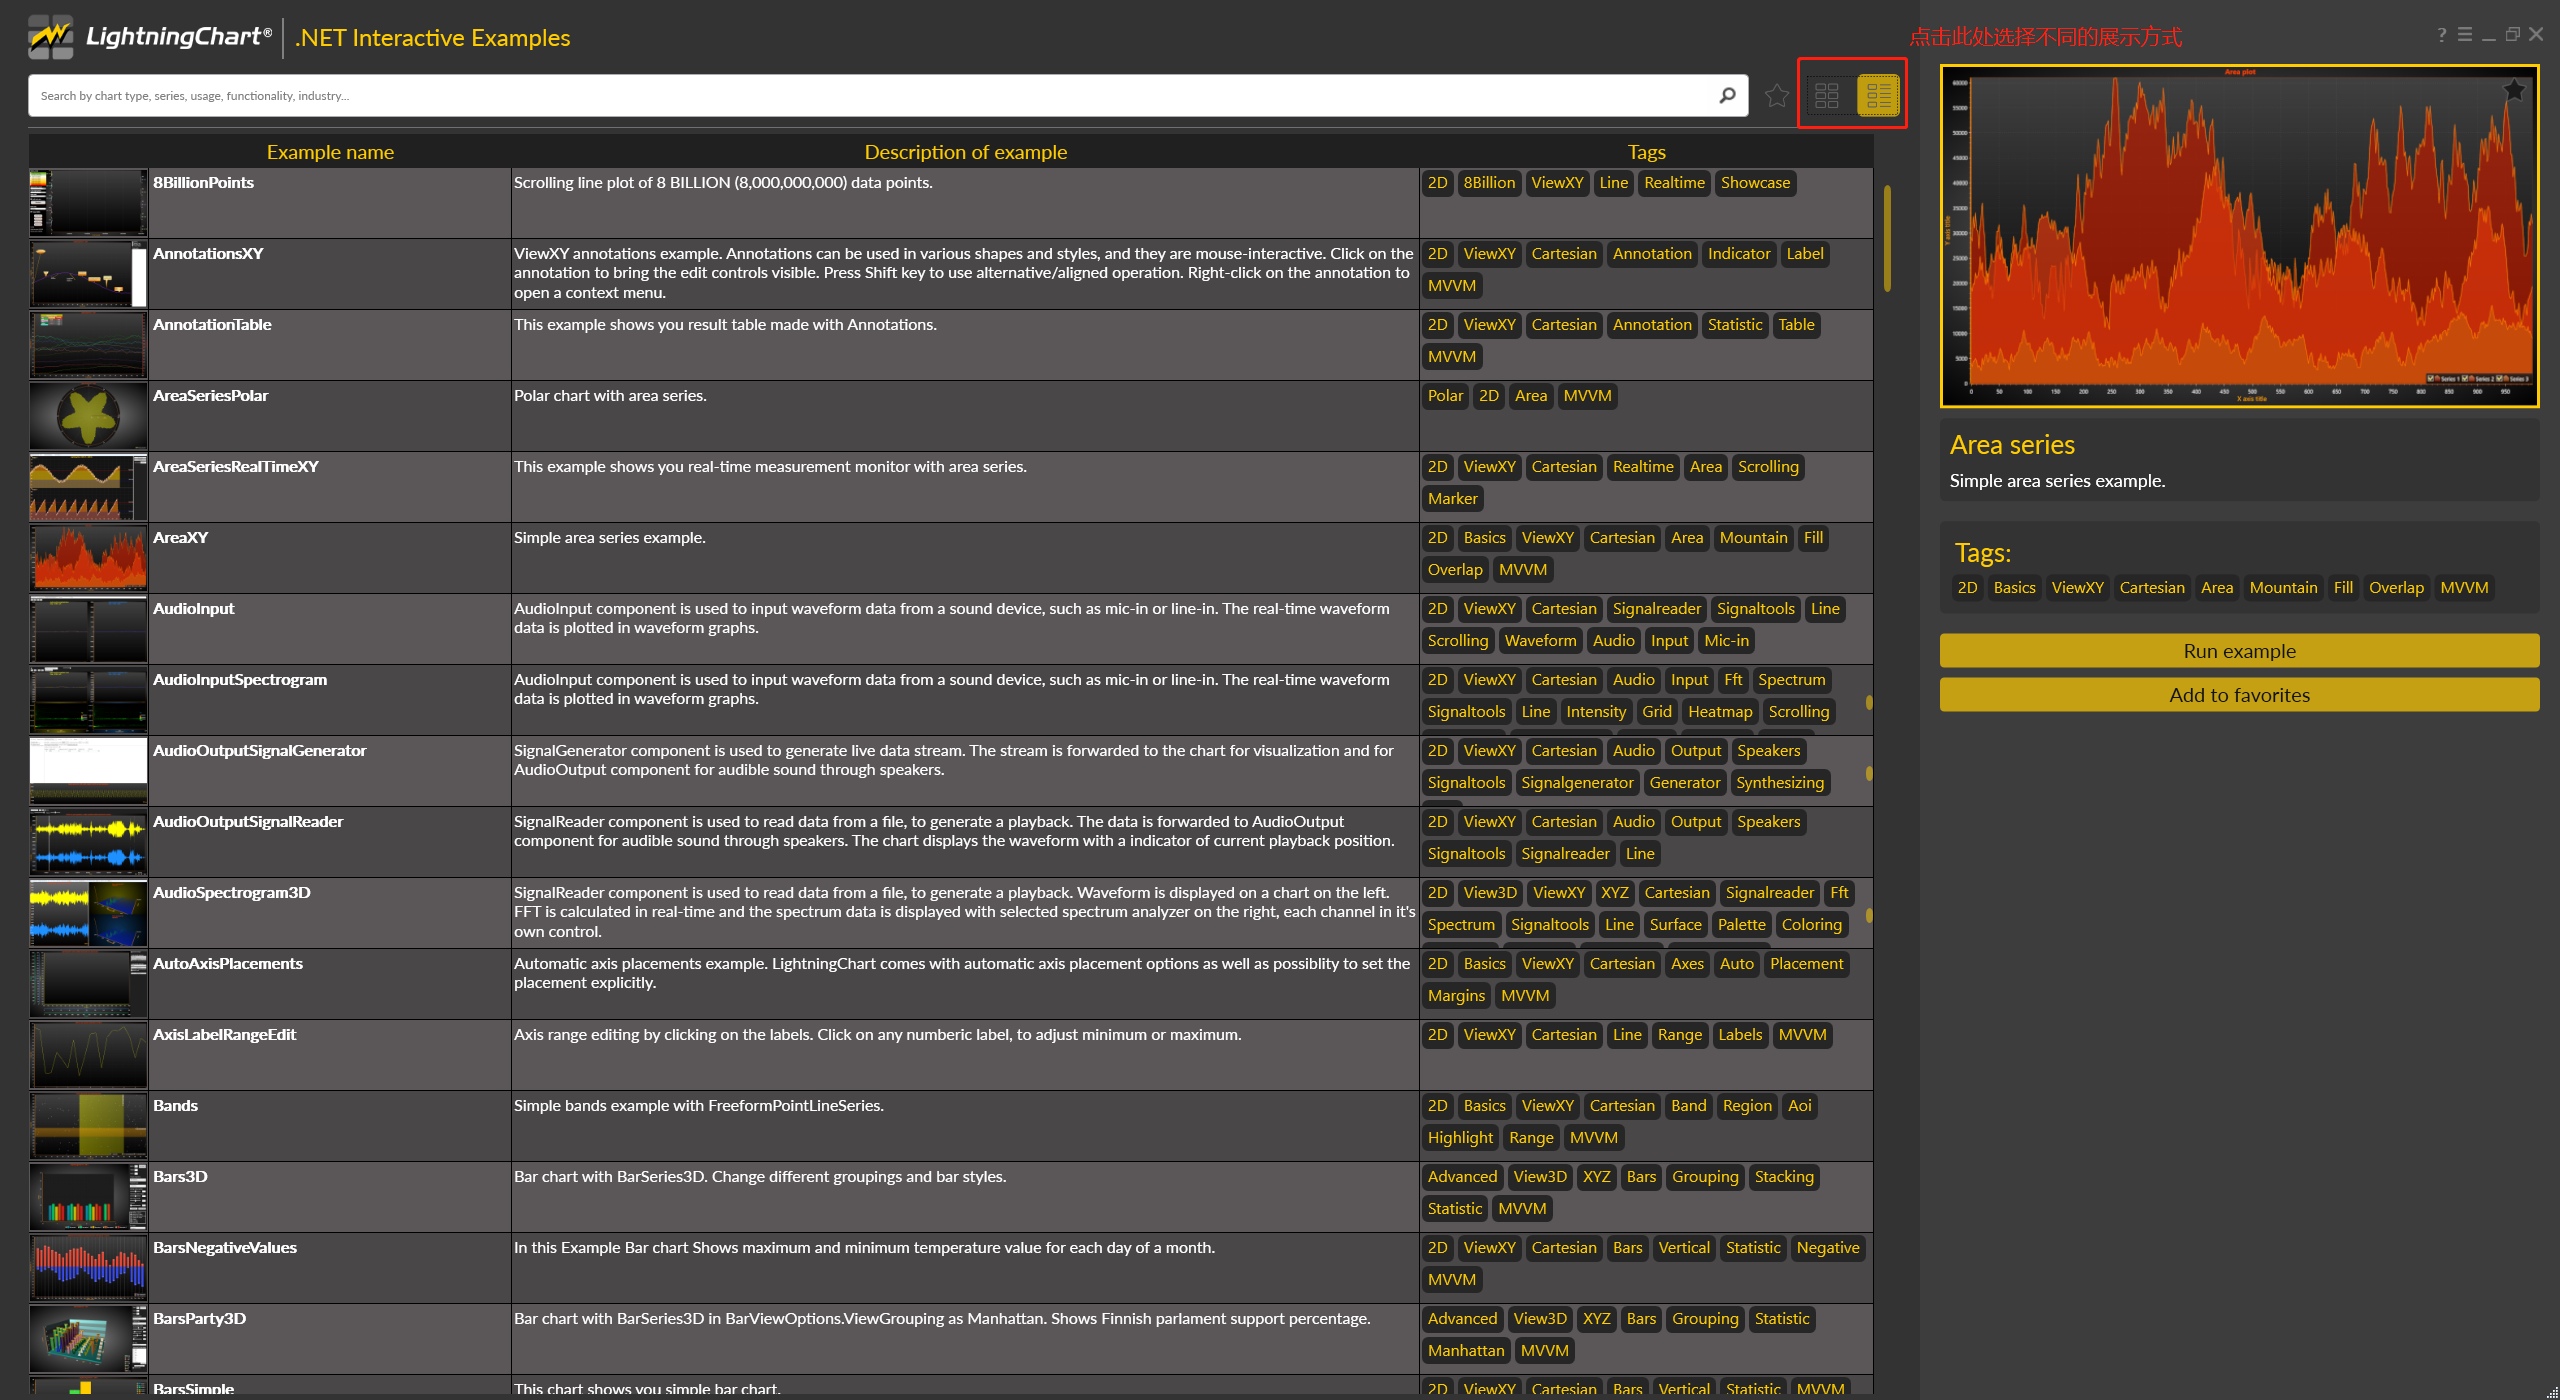Open the help question mark

2441,35
